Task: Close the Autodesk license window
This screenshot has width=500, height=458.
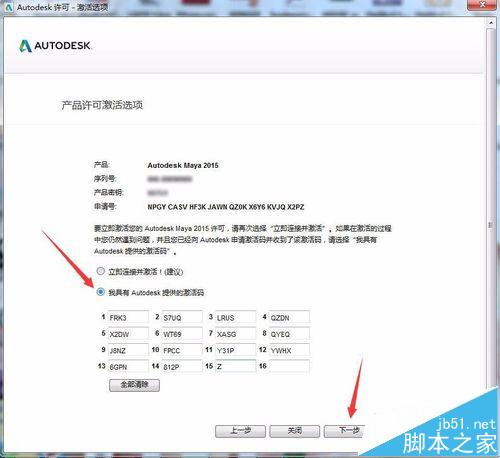Action: pos(482,5)
